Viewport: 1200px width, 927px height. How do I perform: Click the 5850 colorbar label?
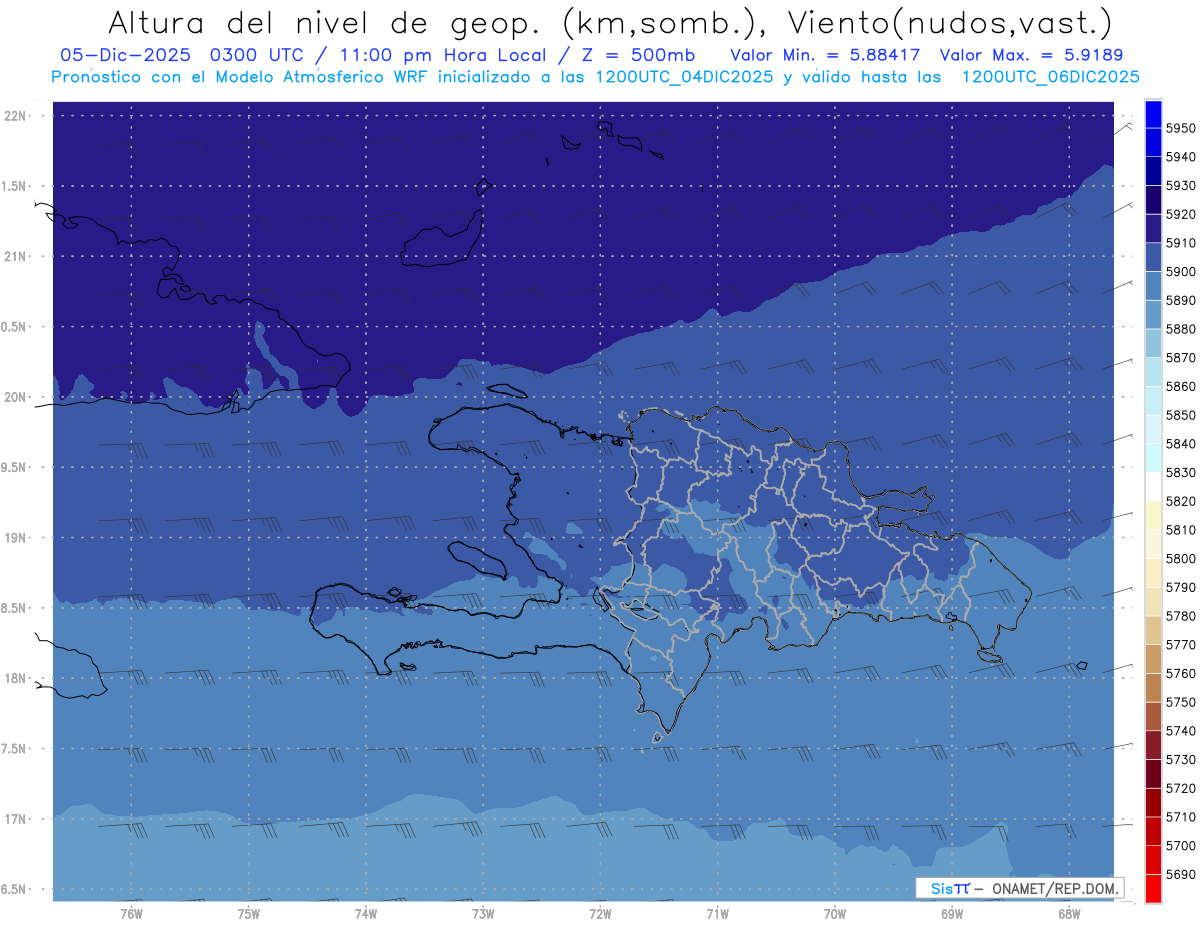[x=1181, y=415]
